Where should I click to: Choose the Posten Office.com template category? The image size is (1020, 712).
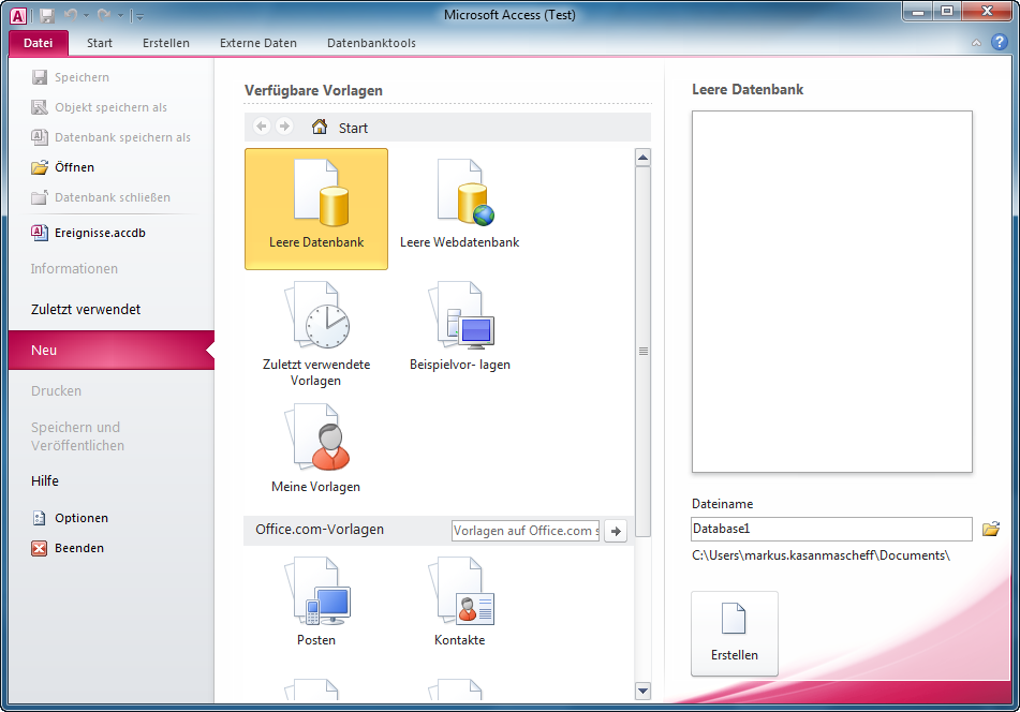316,601
